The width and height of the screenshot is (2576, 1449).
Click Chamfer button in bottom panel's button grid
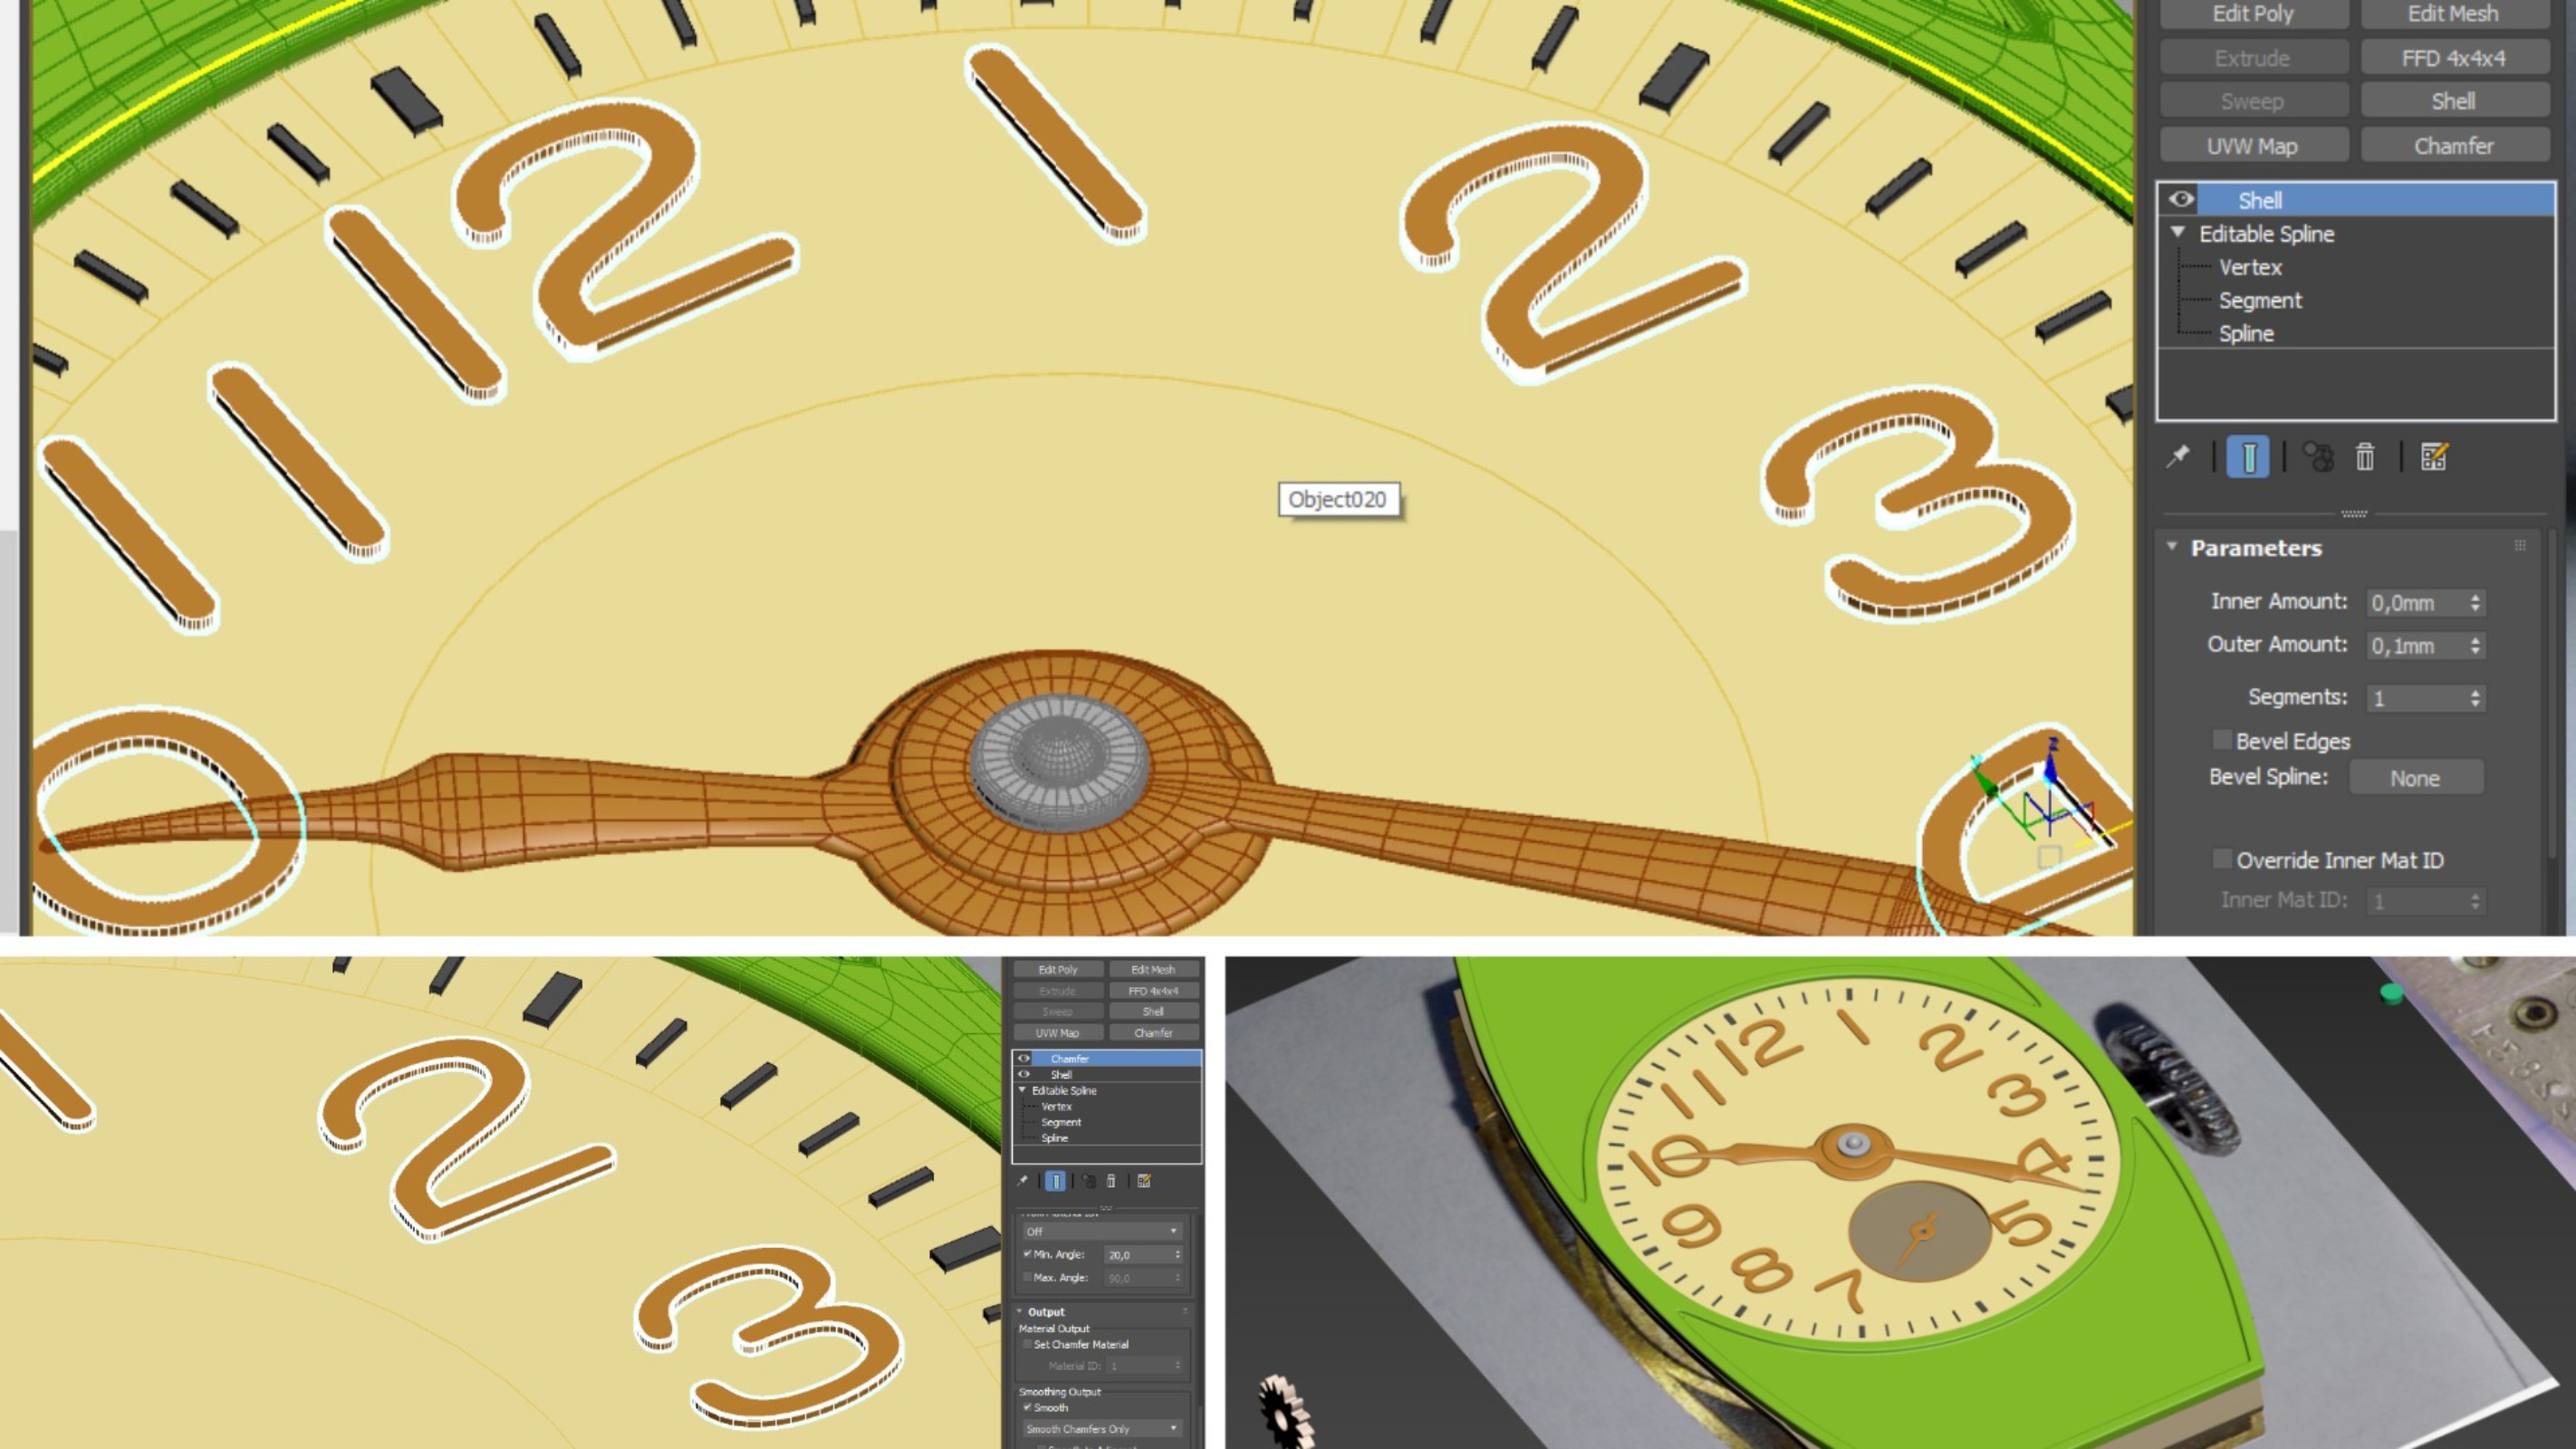[x=1153, y=1033]
